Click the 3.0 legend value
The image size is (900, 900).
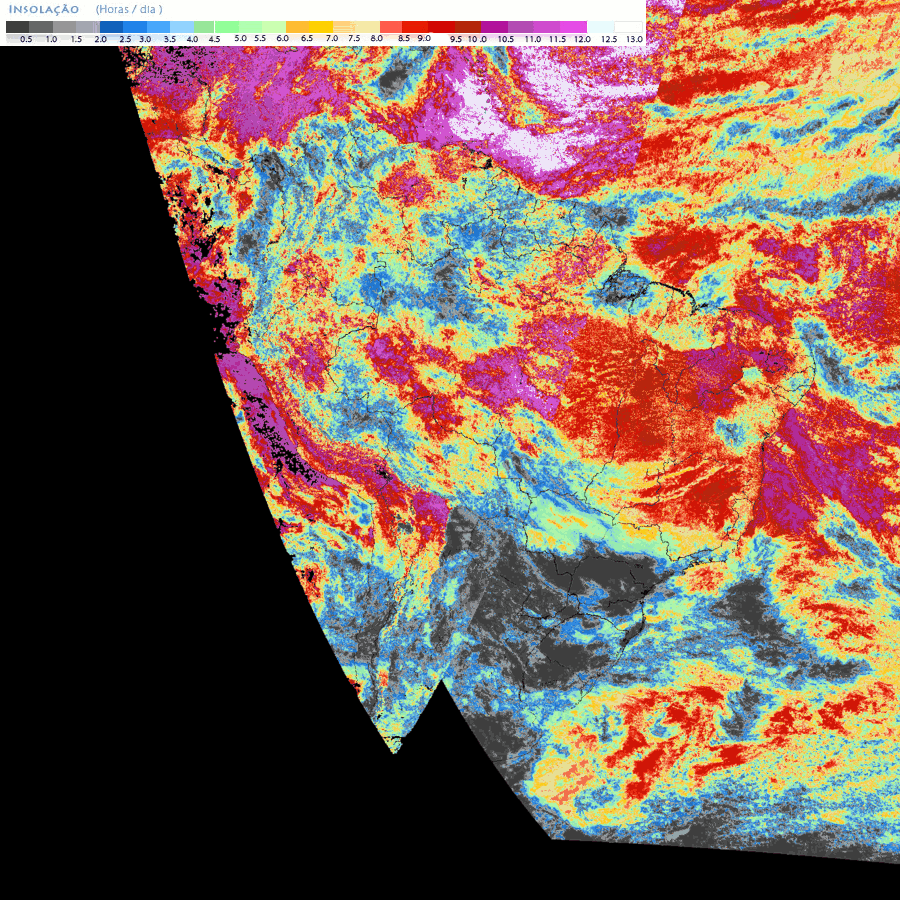click(145, 39)
